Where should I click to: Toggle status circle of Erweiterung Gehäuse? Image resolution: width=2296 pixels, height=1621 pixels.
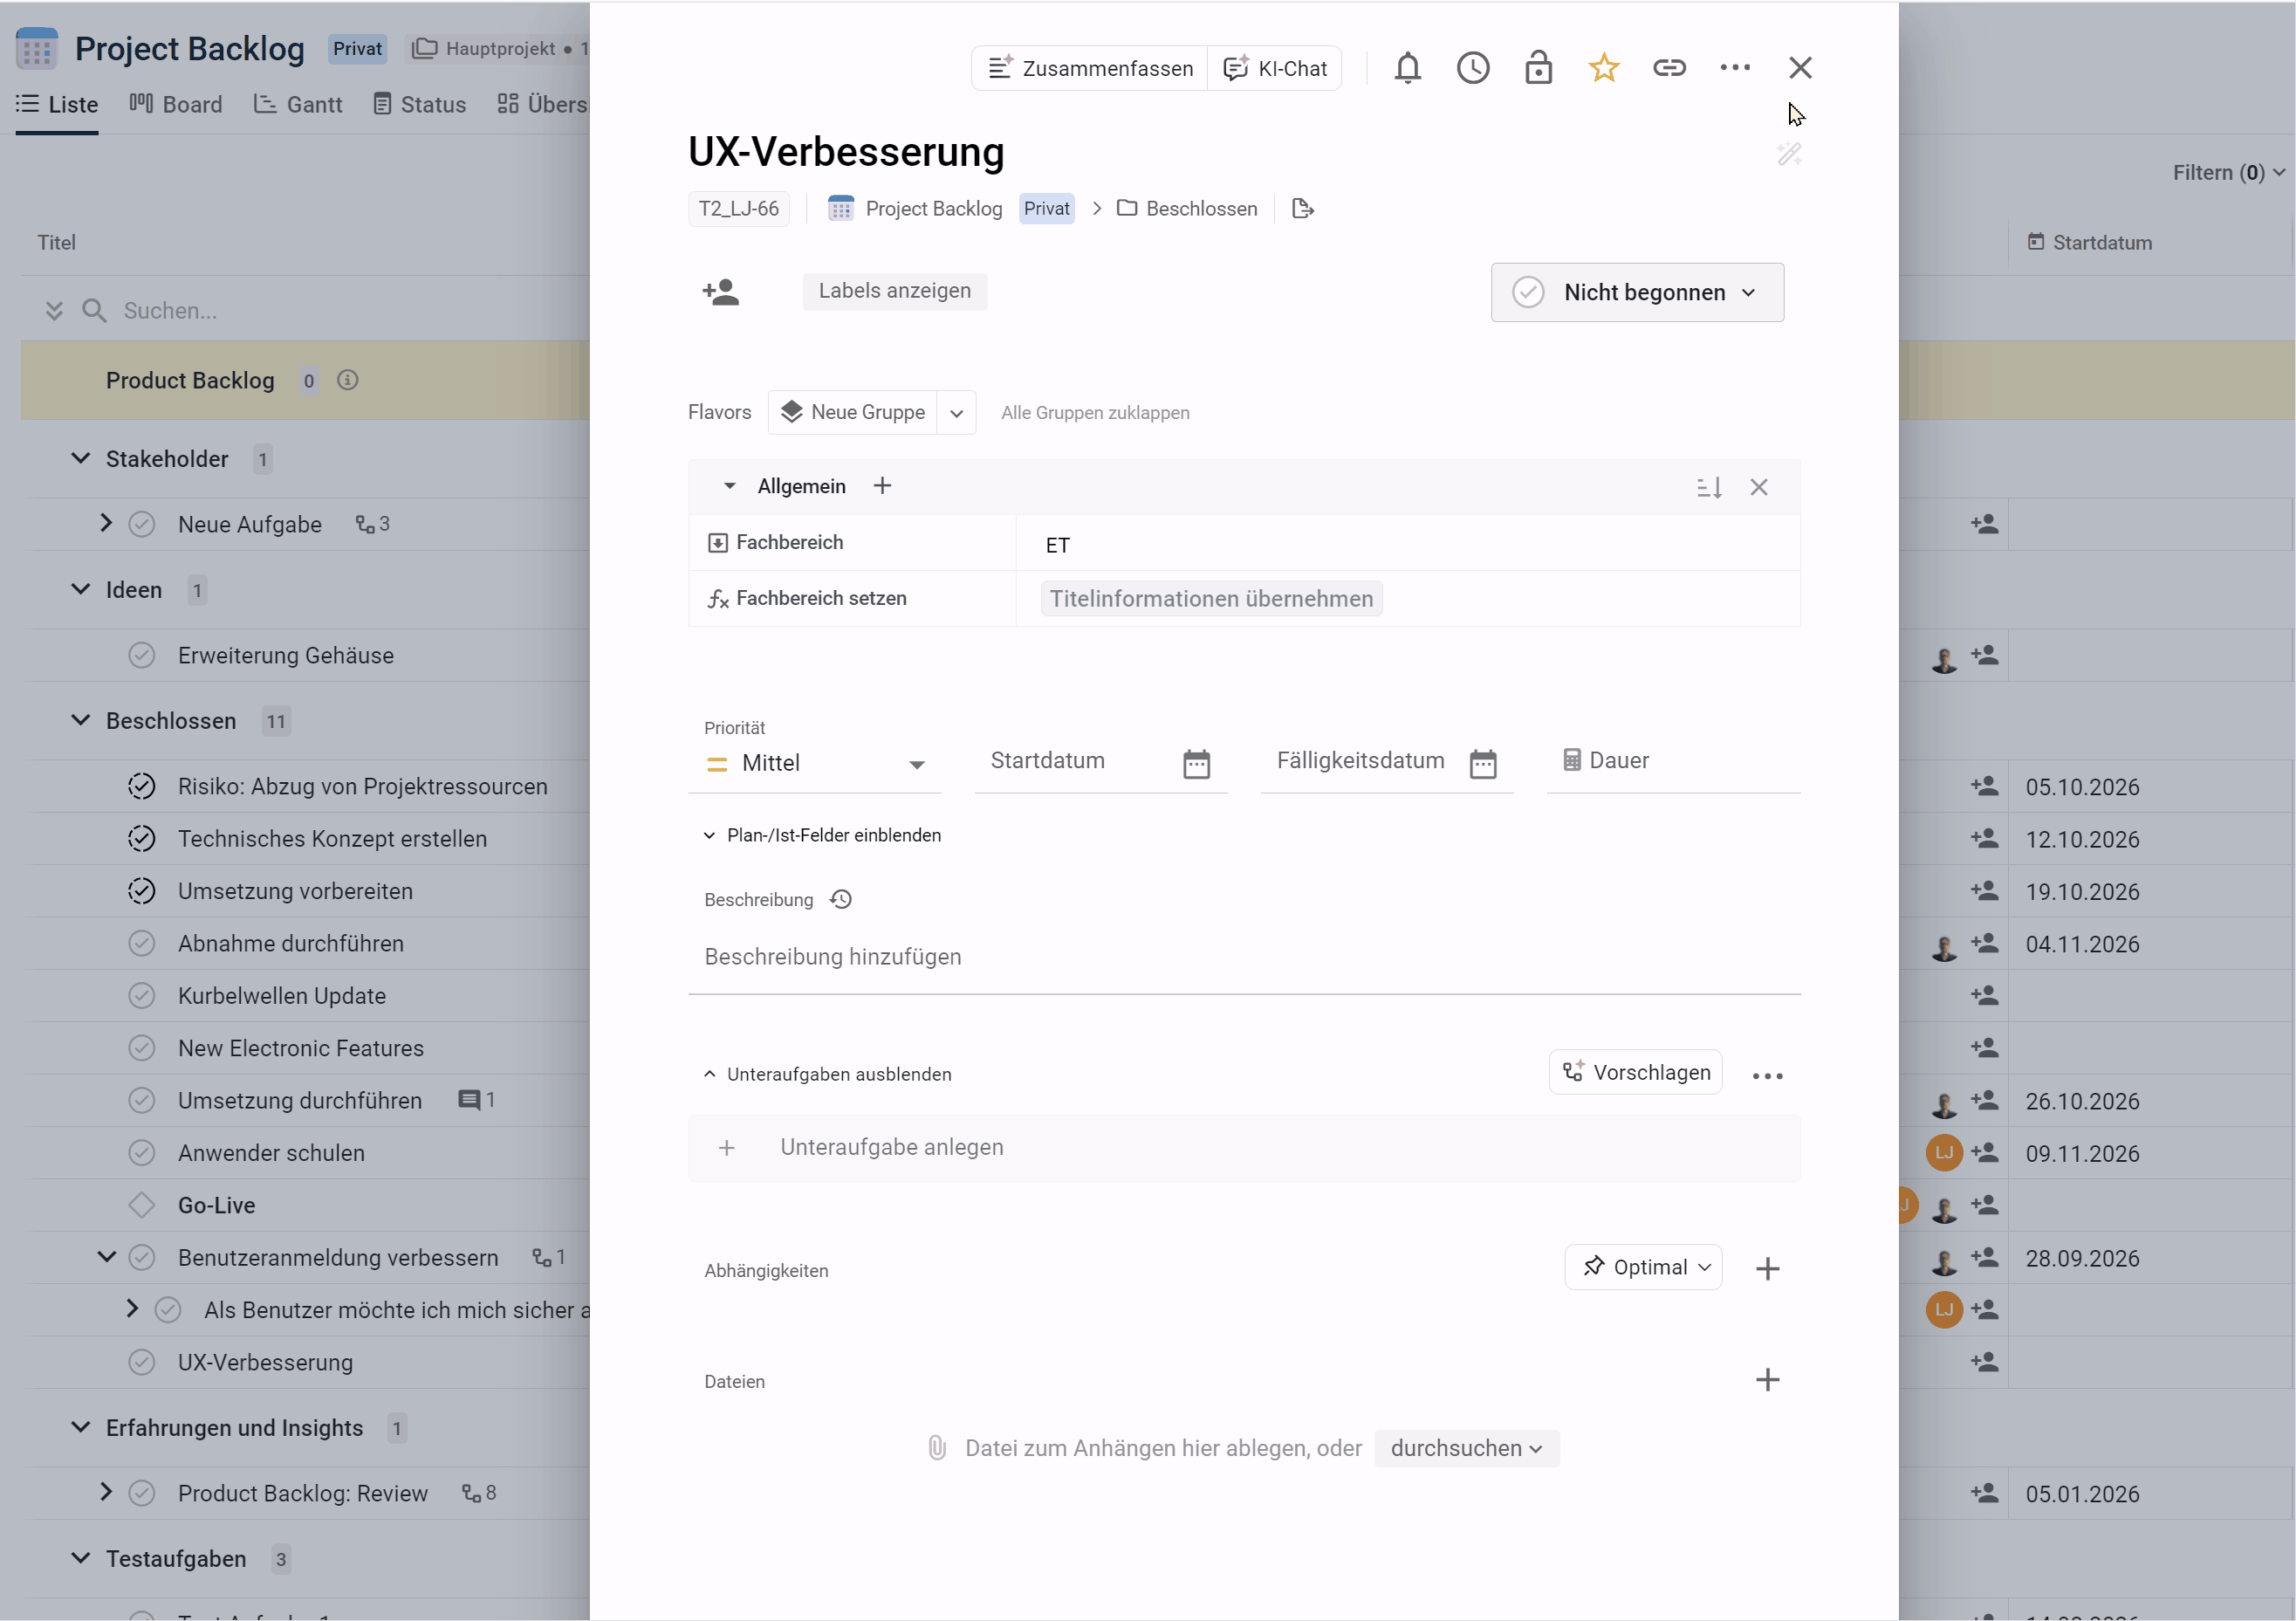(x=142, y=655)
